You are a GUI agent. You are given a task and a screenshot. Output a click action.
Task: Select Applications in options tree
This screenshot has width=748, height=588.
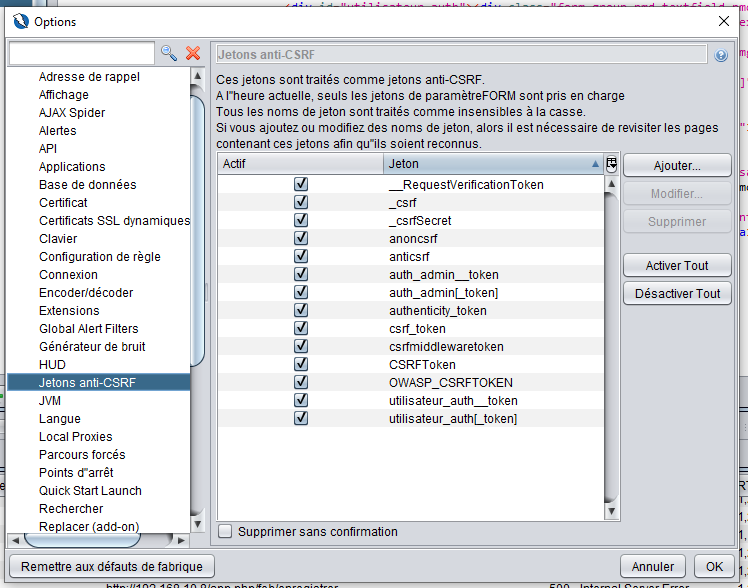pyautogui.click(x=72, y=167)
